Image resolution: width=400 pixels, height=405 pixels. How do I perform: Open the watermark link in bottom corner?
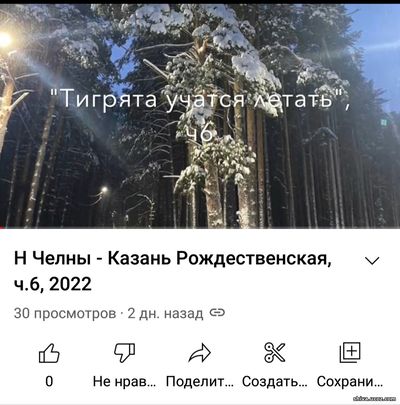(373, 398)
